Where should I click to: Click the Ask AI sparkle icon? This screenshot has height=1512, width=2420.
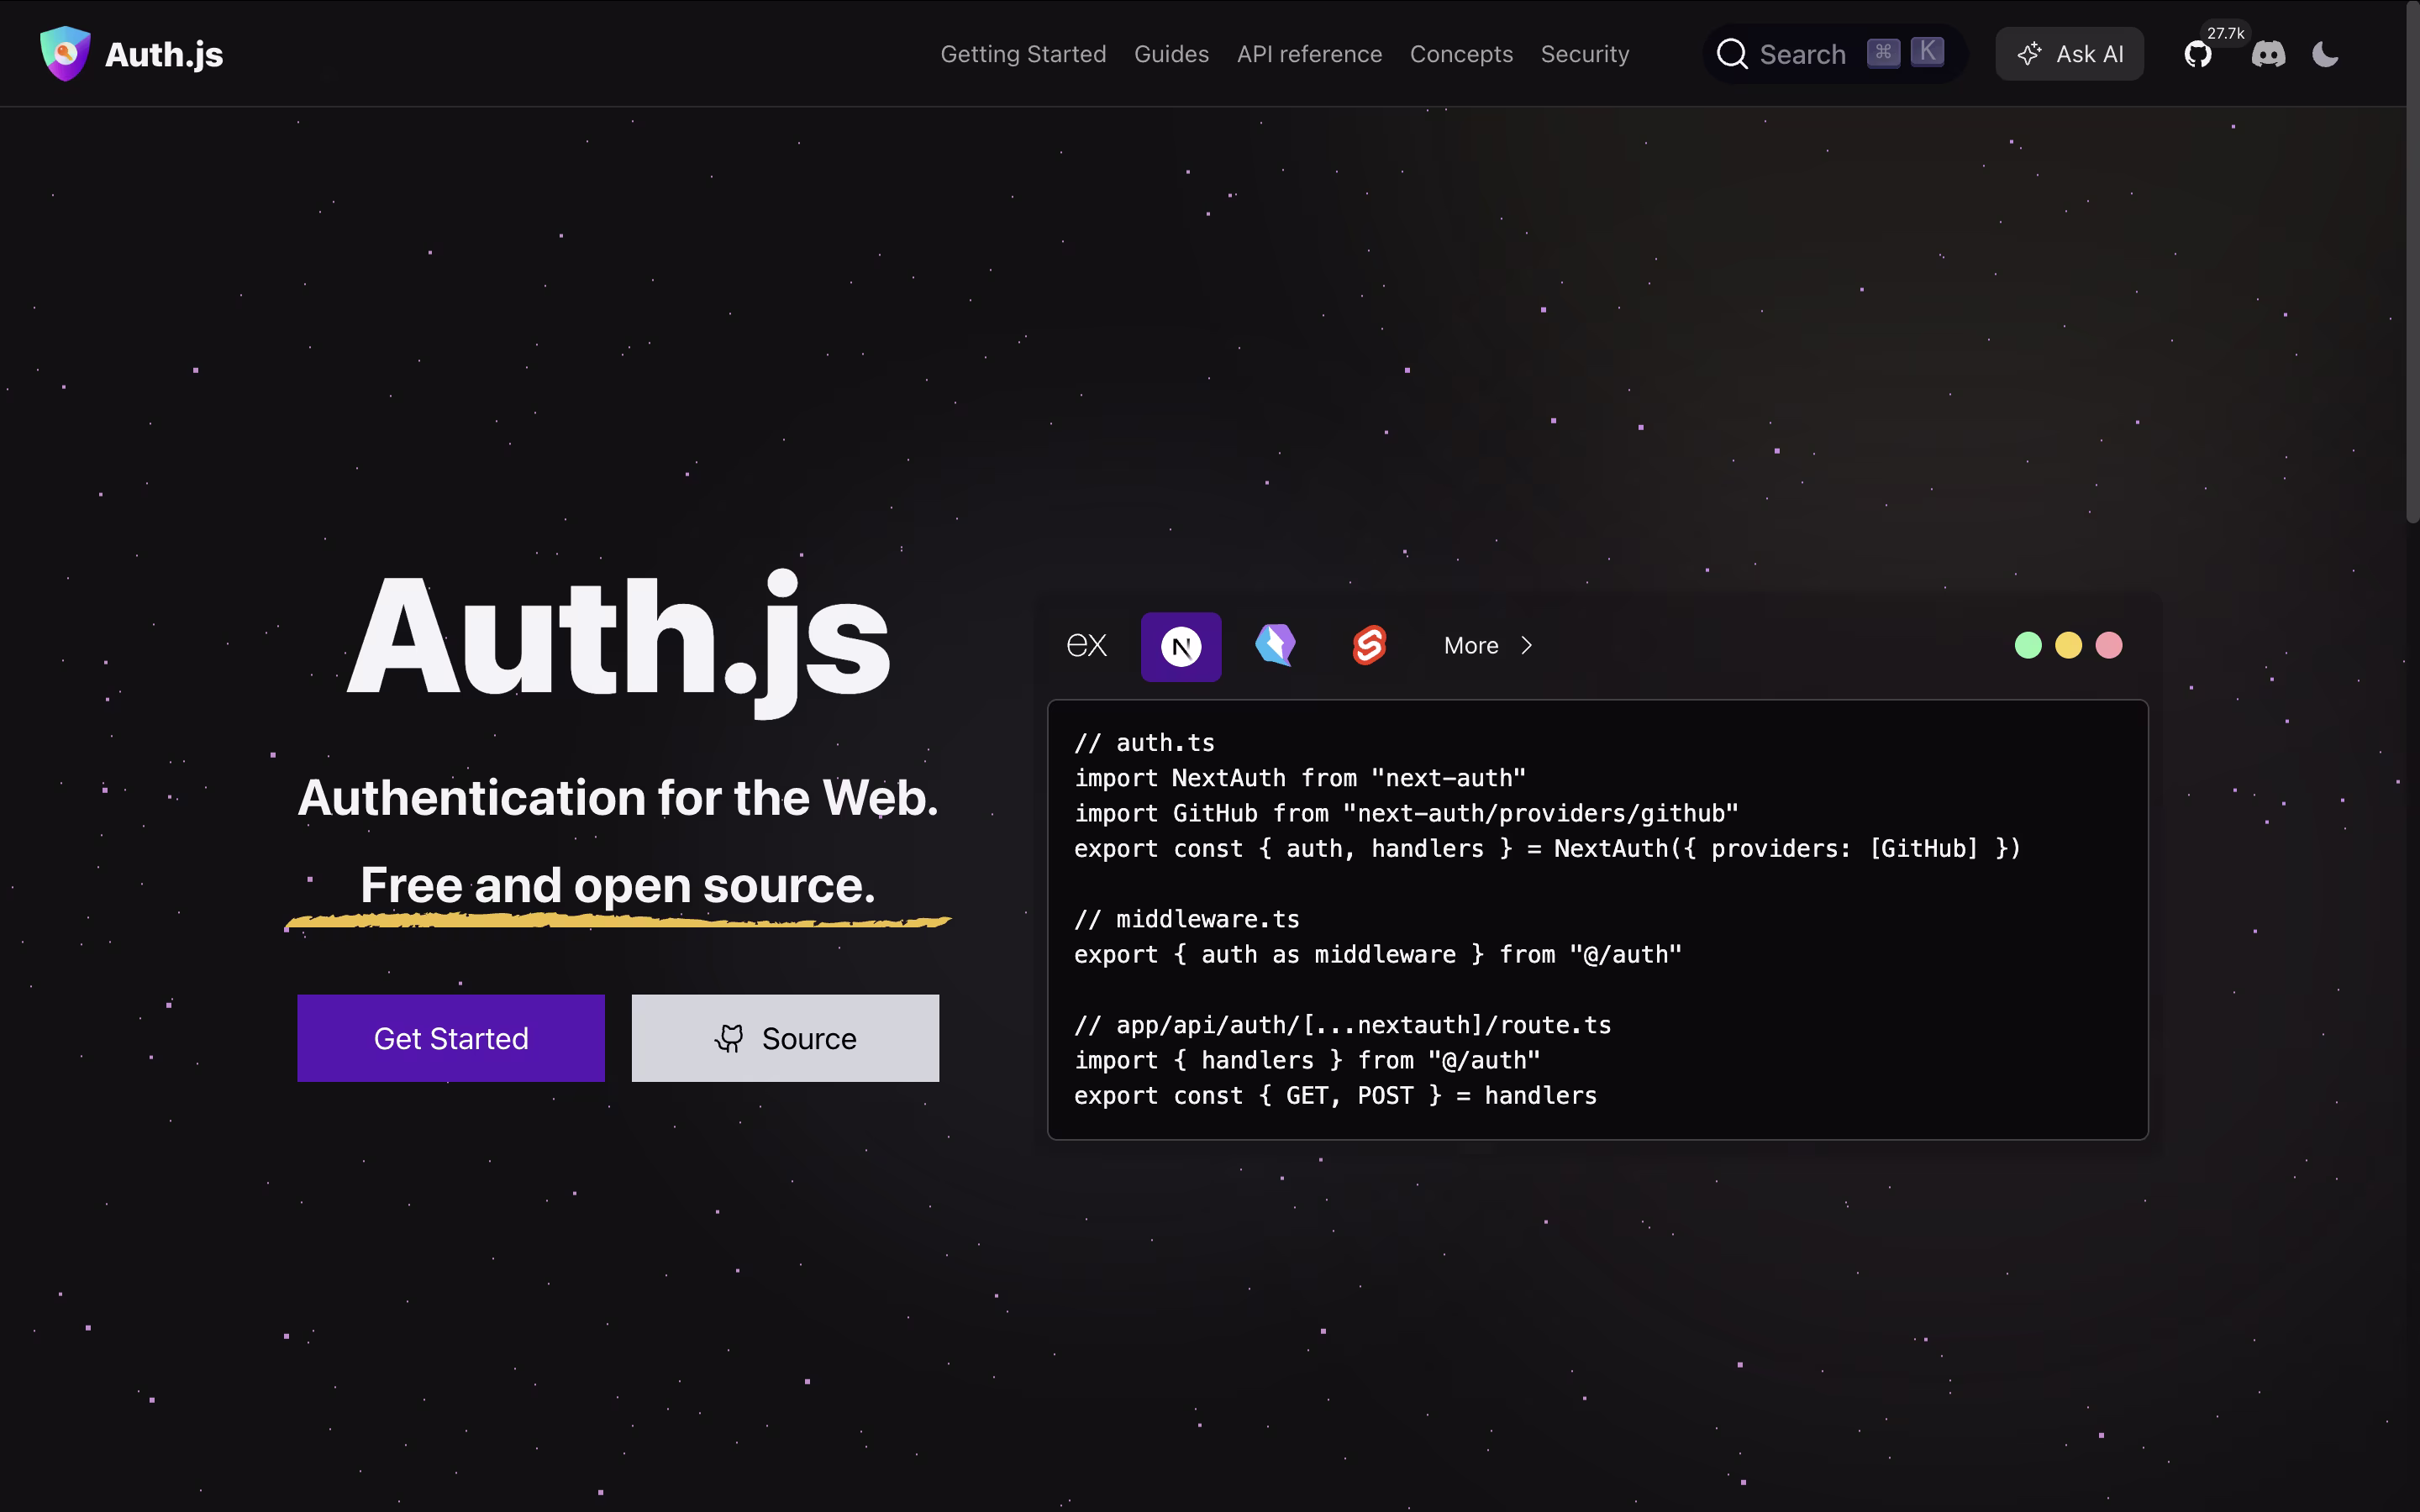pos(2029,54)
